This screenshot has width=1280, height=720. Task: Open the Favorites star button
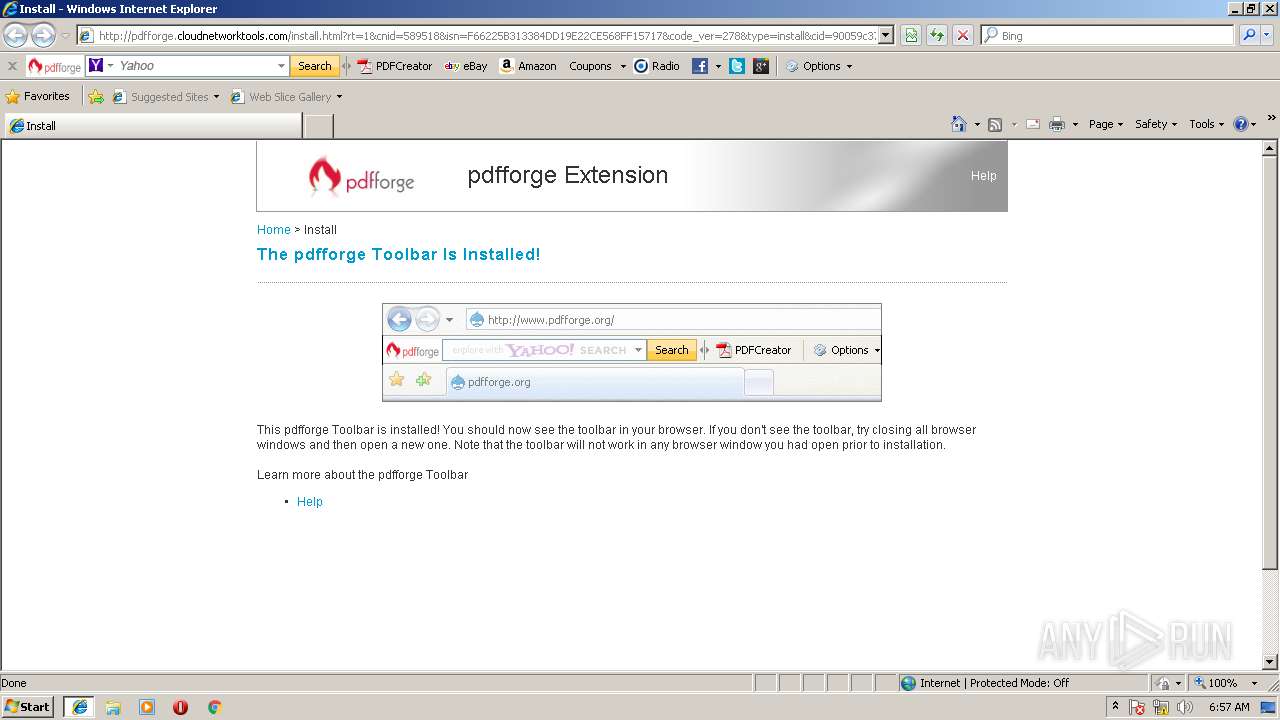(38, 97)
